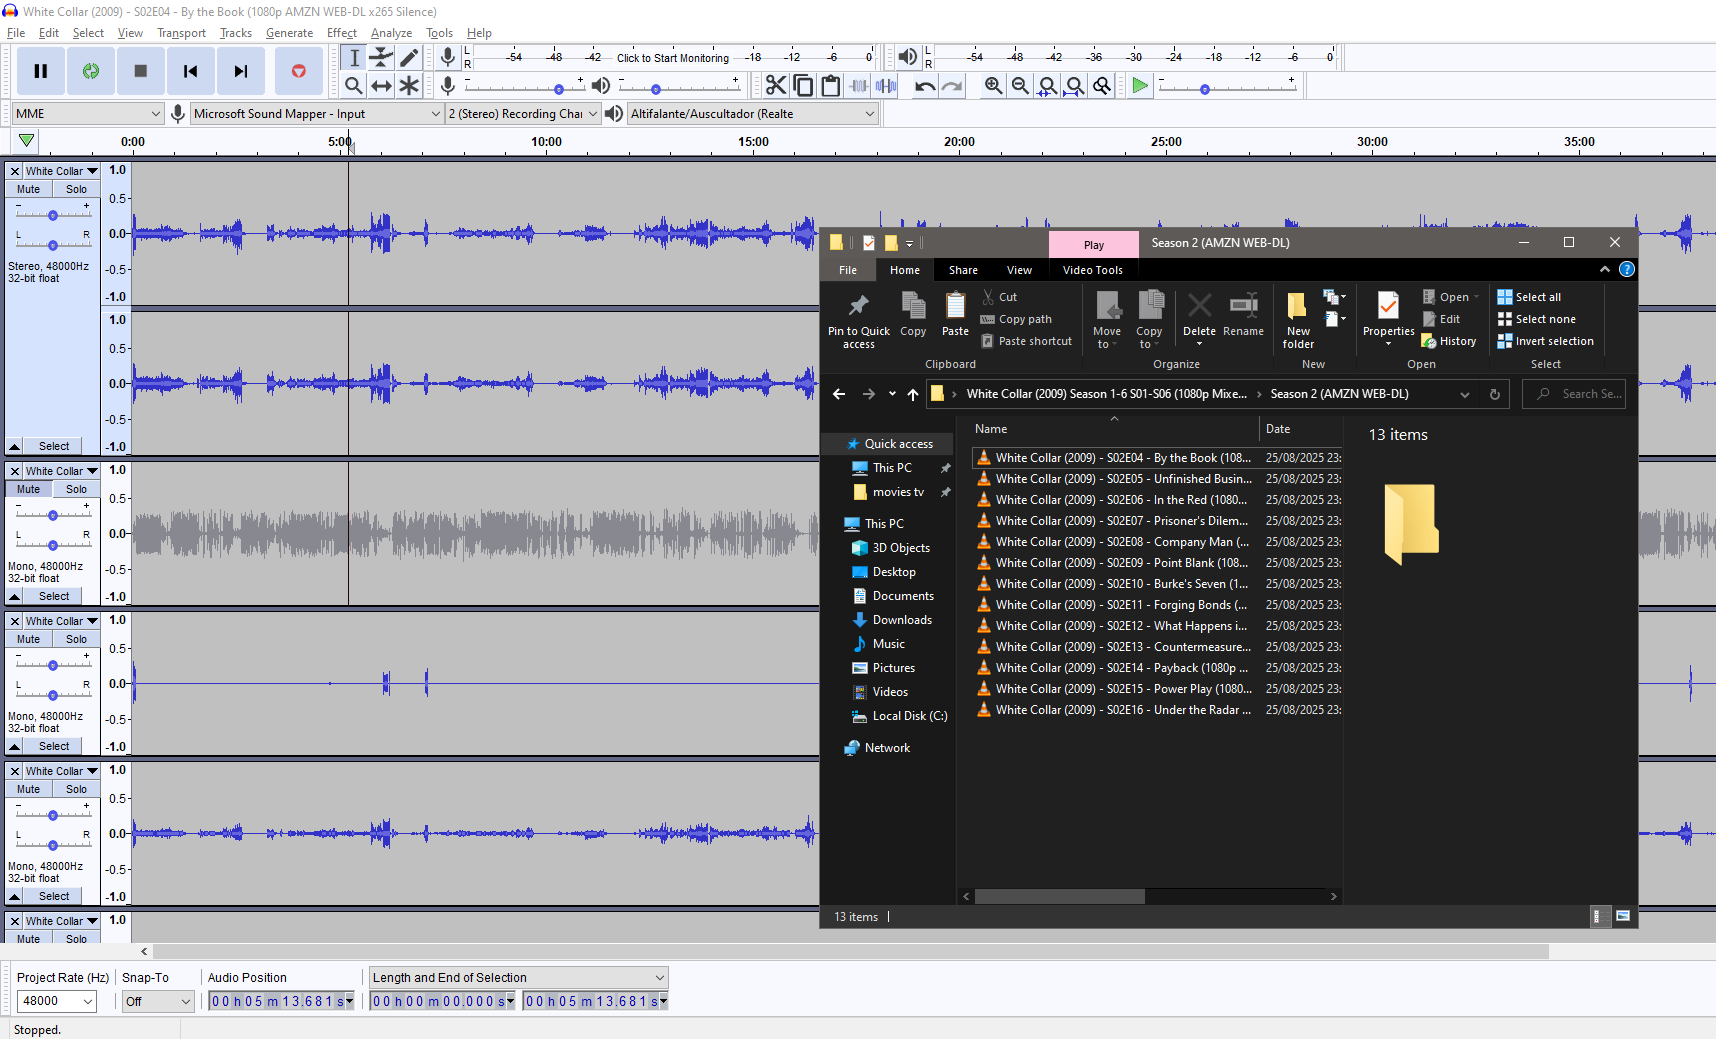This screenshot has width=1716, height=1039.
Task: Toggle Mute on the fourth White Collar track
Action: point(29,789)
